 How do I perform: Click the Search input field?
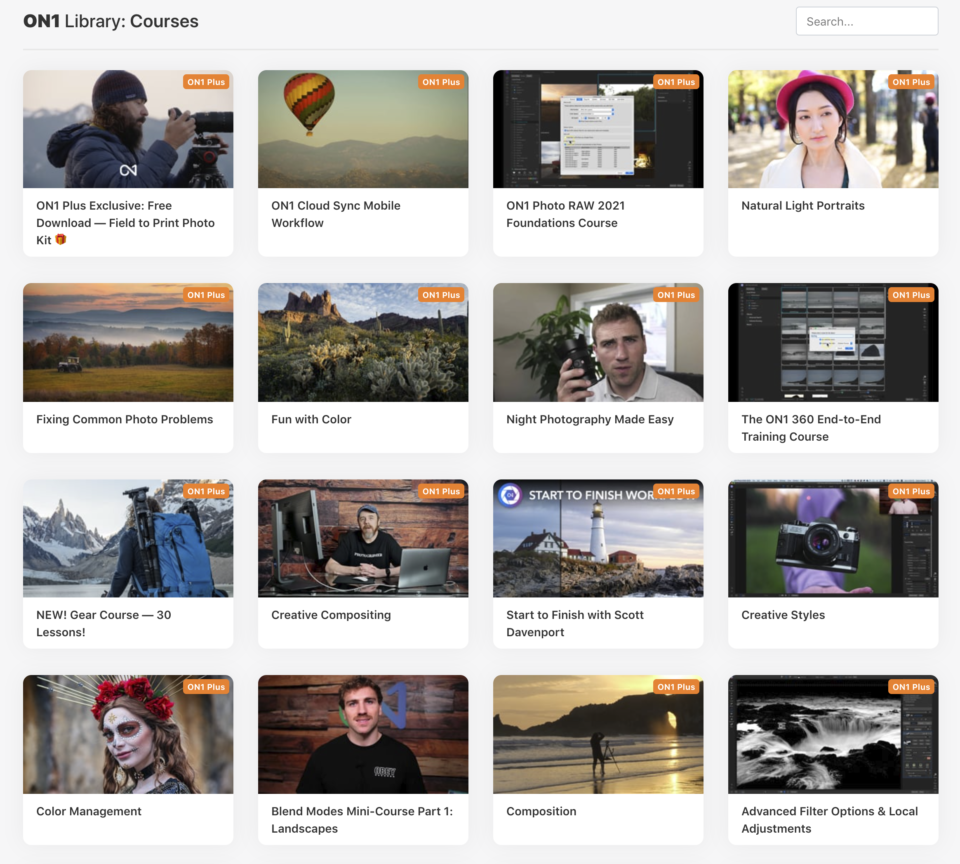866,21
